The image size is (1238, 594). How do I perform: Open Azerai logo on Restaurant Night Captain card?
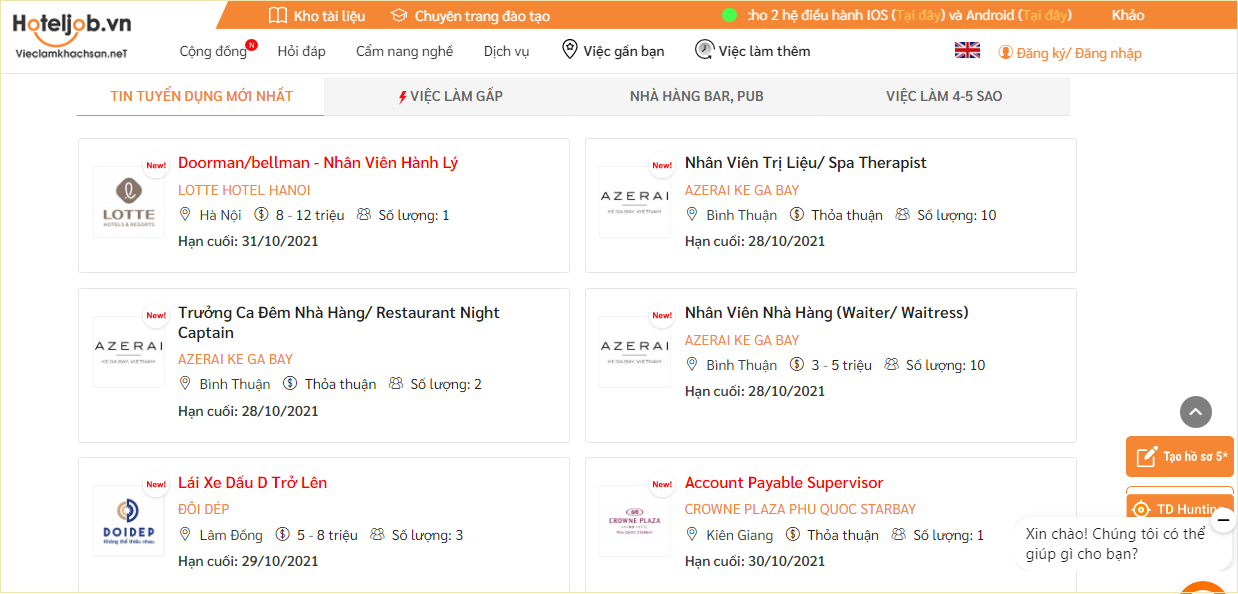[x=129, y=352]
